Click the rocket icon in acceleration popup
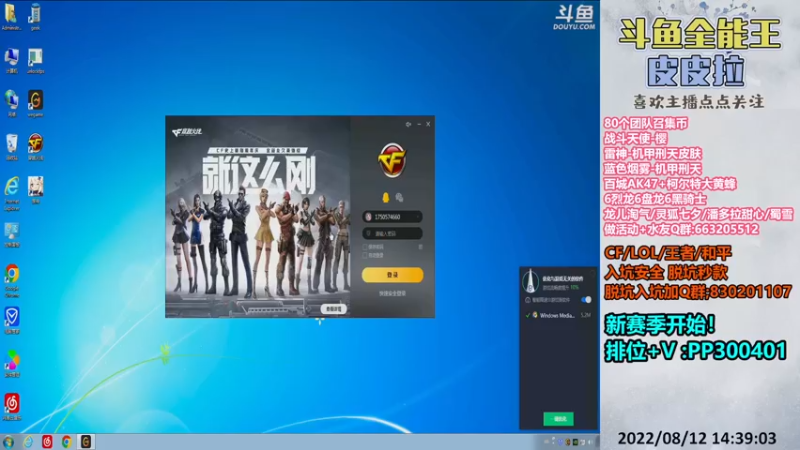The height and width of the screenshot is (450, 800). pyautogui.click(x=531, y=281)
